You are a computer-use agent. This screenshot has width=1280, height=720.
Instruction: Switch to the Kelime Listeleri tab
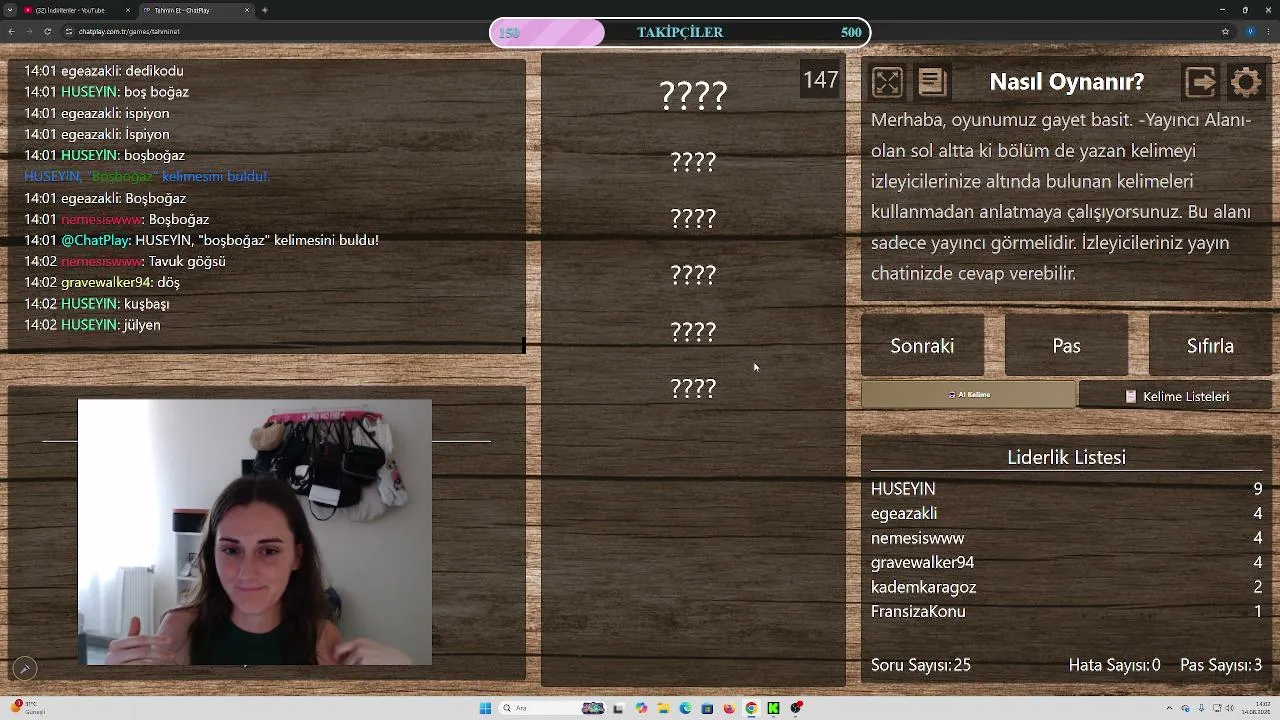1176,396
